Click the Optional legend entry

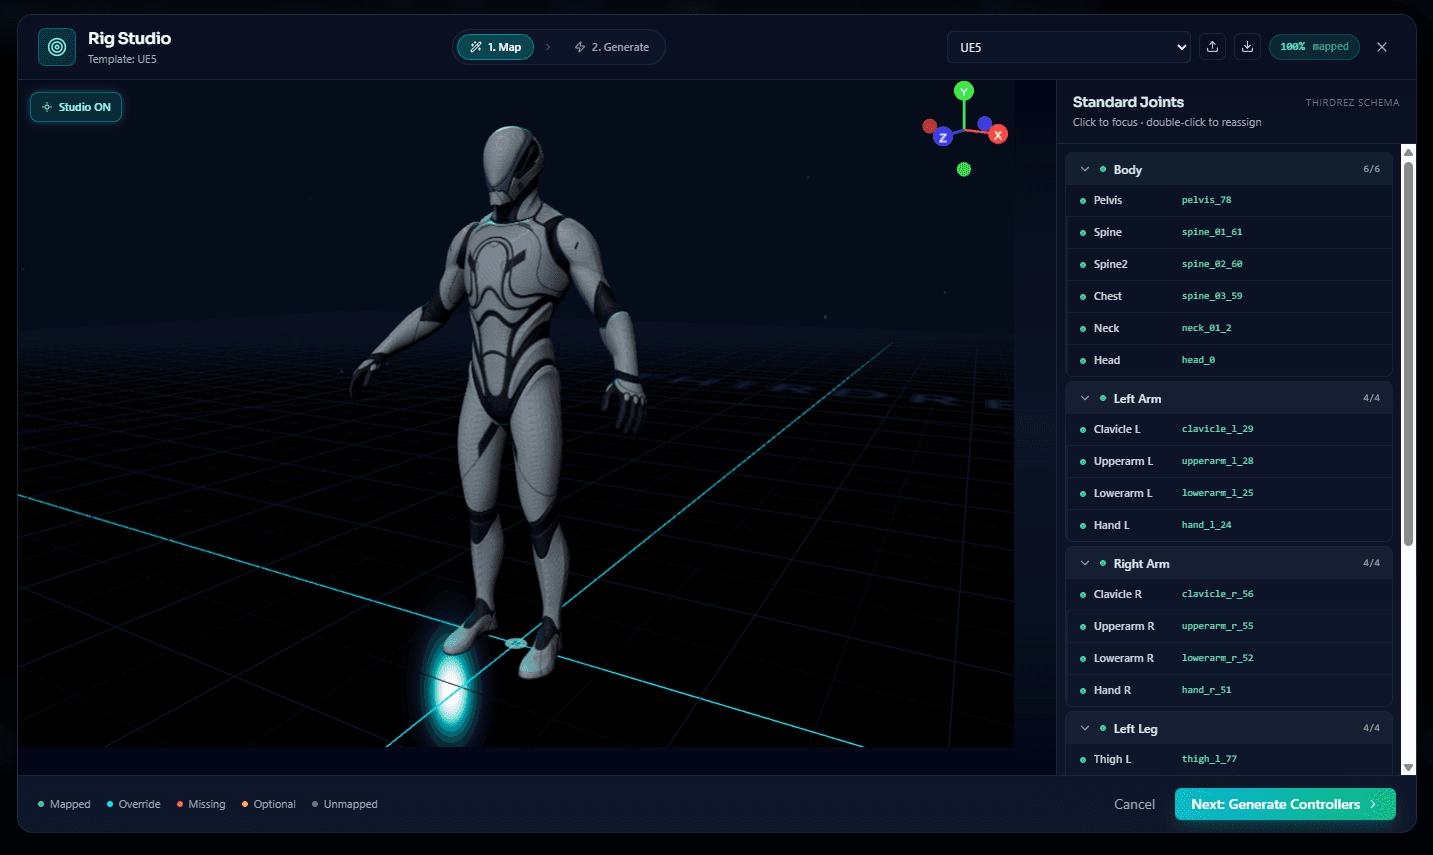click(x=269, y=804)
